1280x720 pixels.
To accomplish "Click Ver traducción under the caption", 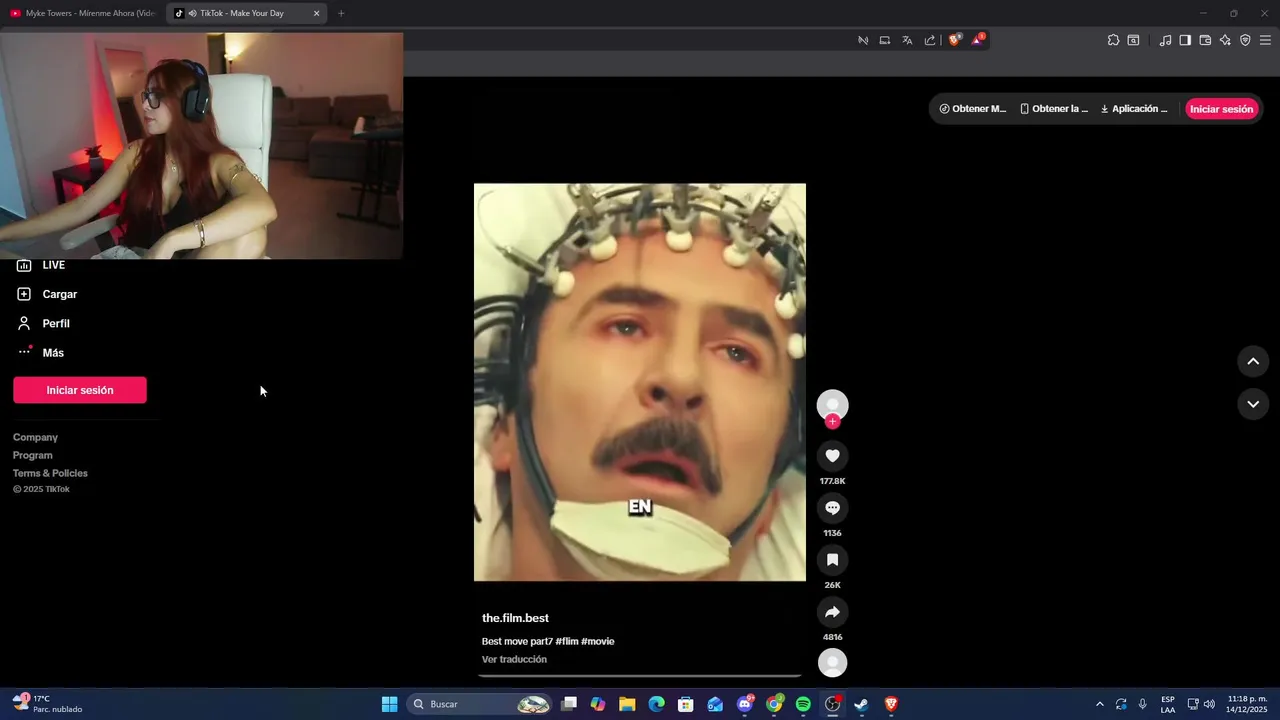I will coord(514,659).
